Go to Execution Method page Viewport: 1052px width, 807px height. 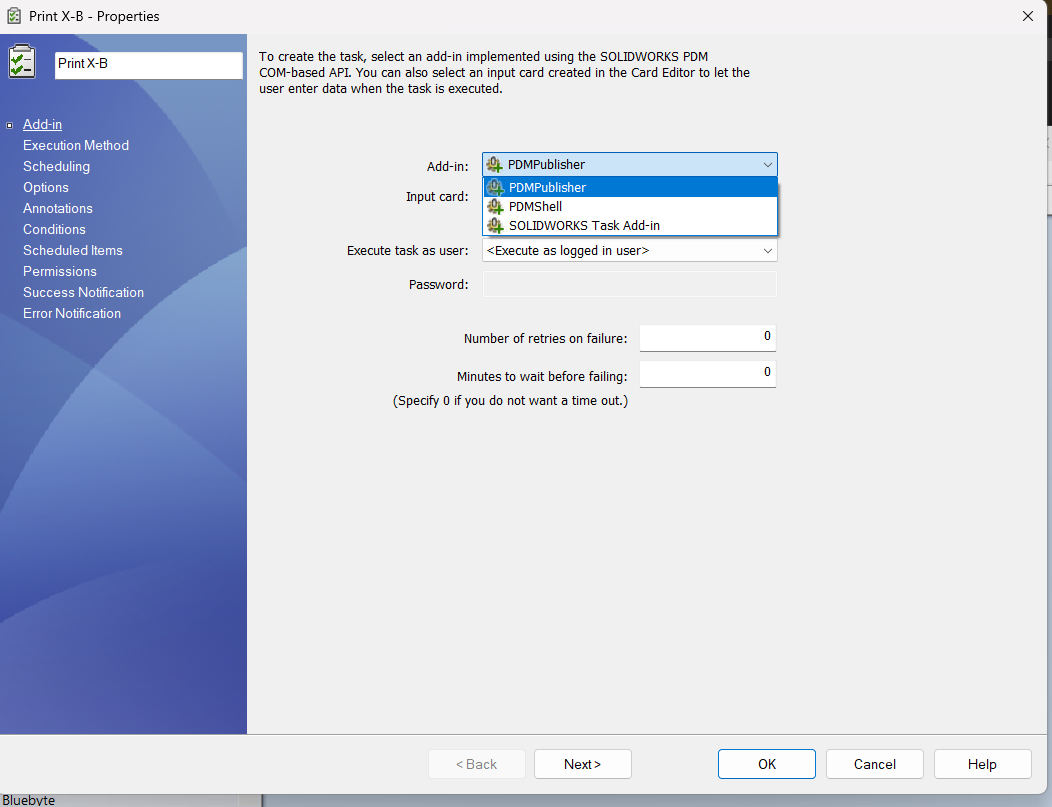coord(76,145)
